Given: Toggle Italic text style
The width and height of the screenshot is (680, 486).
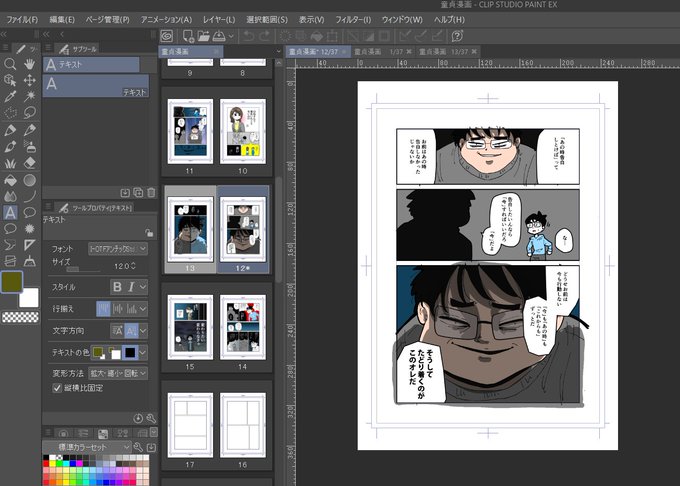Looking at the screenshot, I should (131, 287).
